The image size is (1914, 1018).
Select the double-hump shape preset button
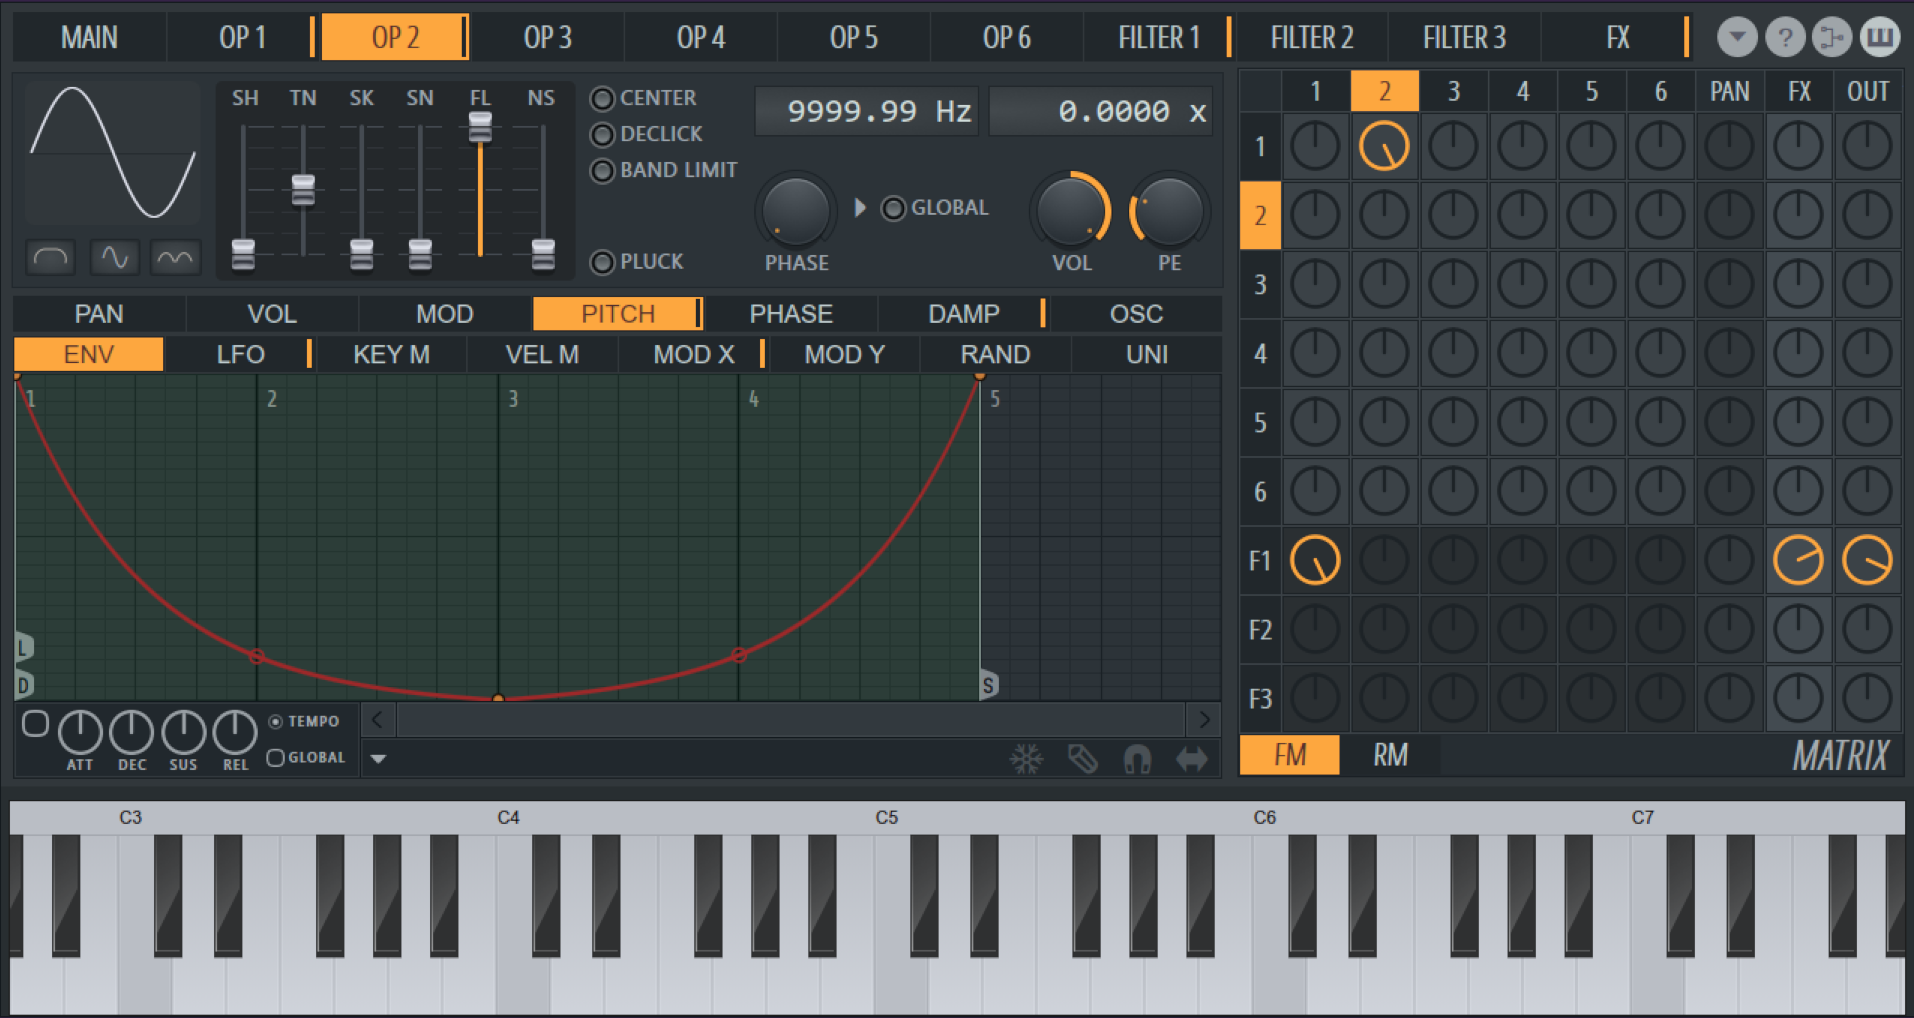pos(175,258)
